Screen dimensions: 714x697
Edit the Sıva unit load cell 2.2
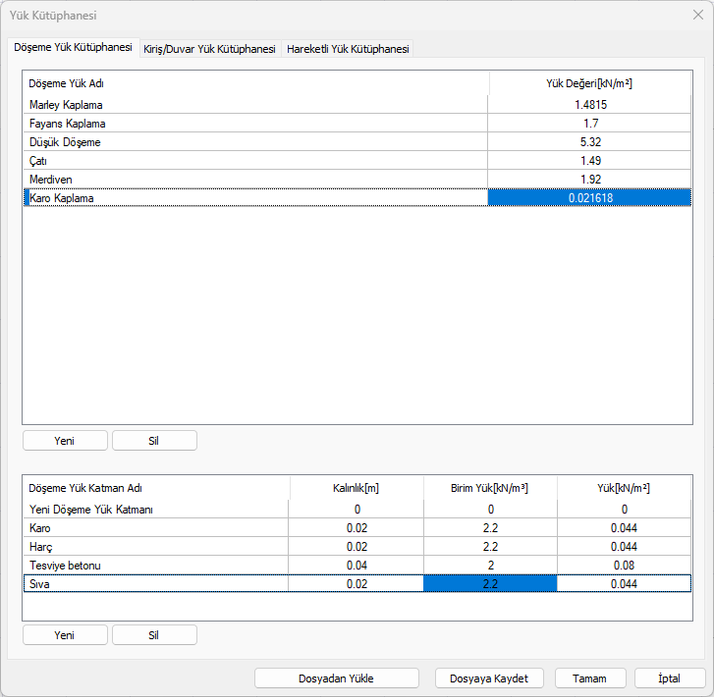point(489,584)
